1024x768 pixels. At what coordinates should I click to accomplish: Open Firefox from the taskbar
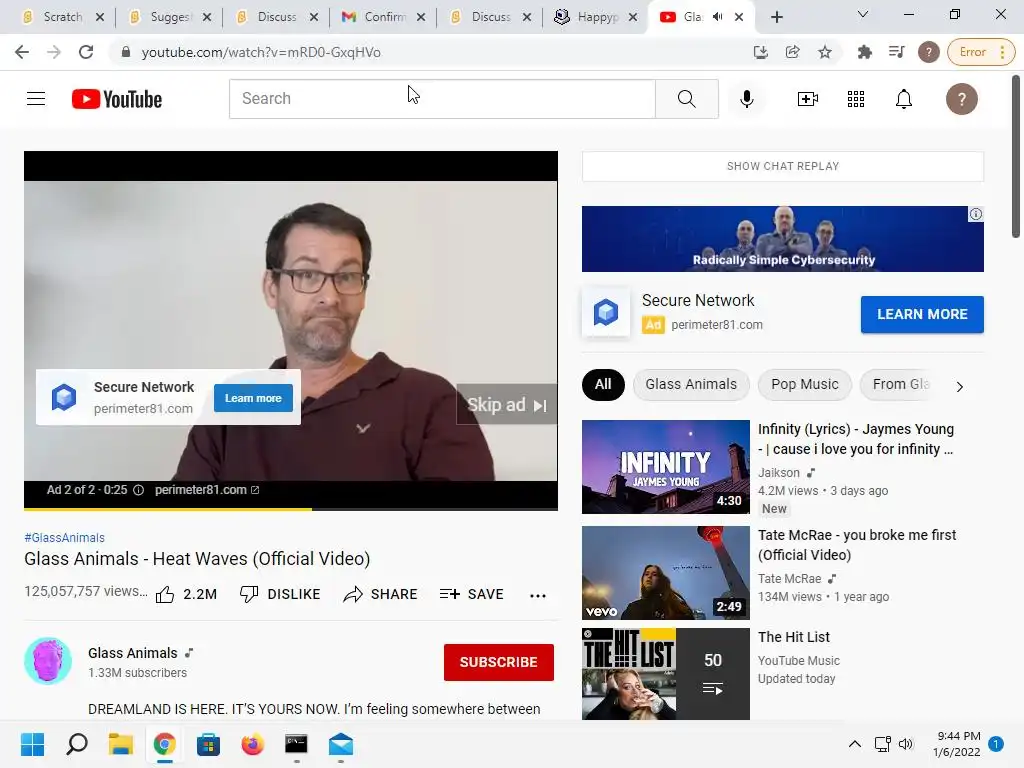coord(253,744)
